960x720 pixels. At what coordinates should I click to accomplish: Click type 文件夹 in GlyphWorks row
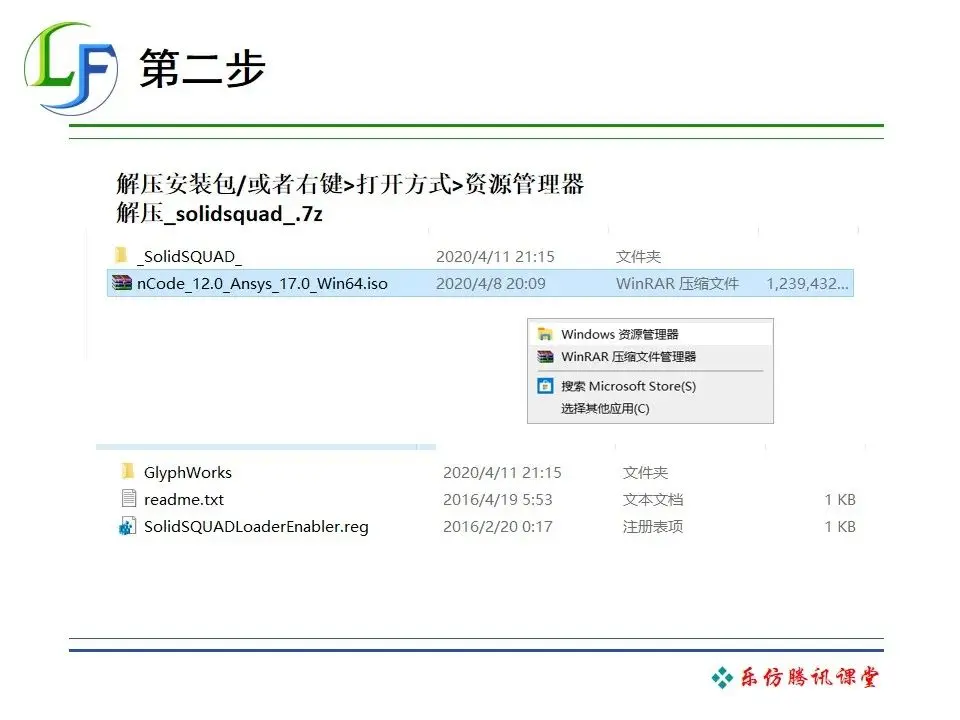coord(645,473)
